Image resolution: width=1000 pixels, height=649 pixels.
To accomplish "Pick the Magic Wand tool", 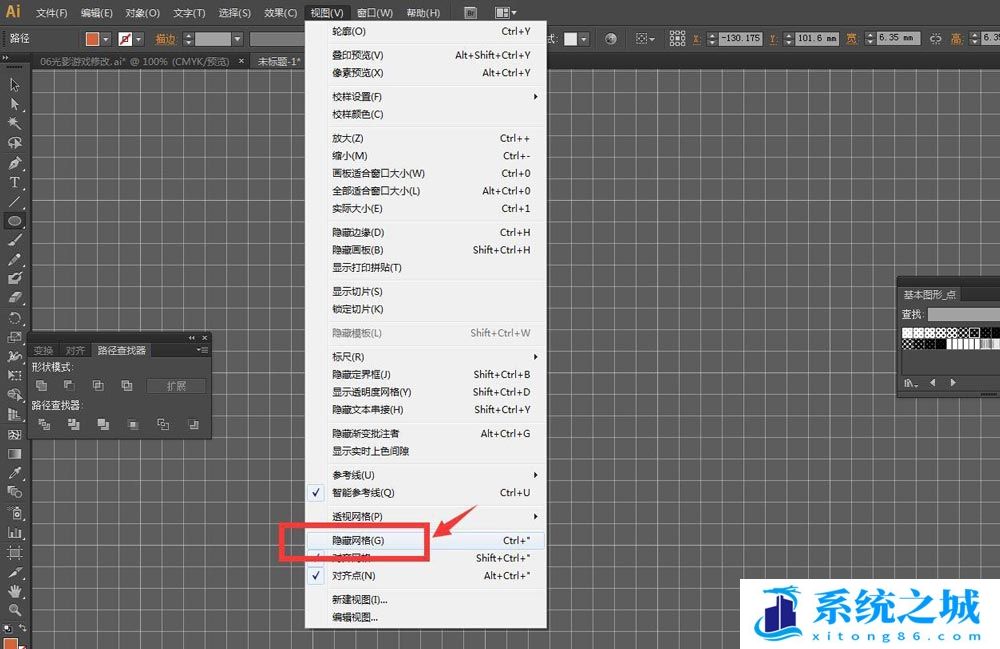I will (14, 123).
